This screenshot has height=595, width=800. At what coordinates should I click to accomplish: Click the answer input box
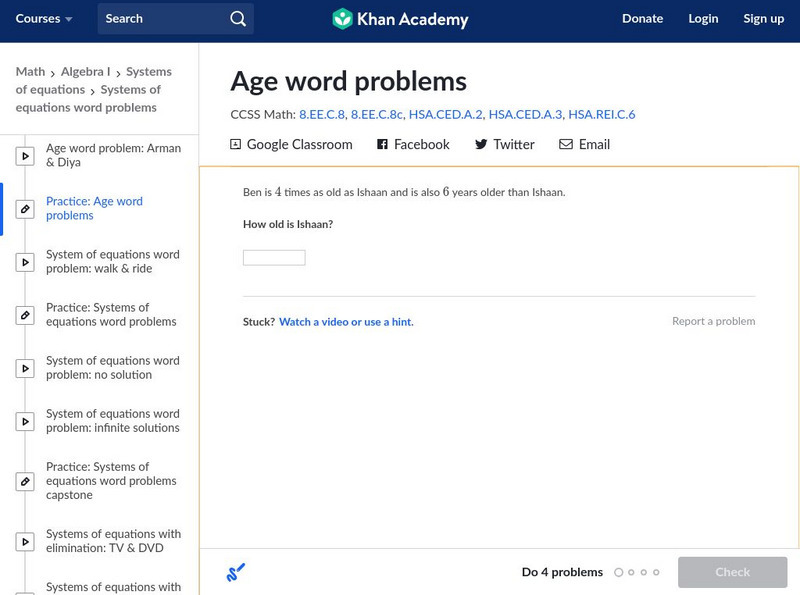[x=274, y=258]
